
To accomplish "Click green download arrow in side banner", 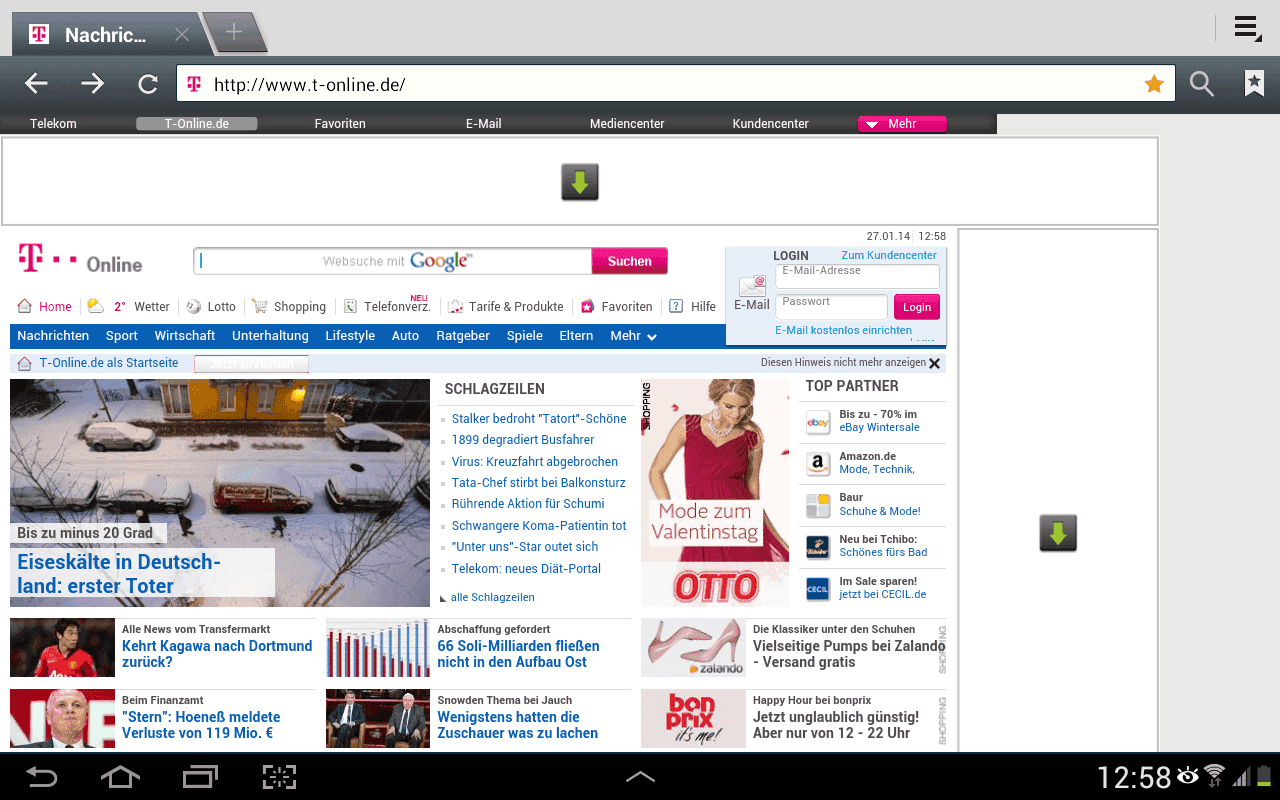I will click(x=1058, y=533).
